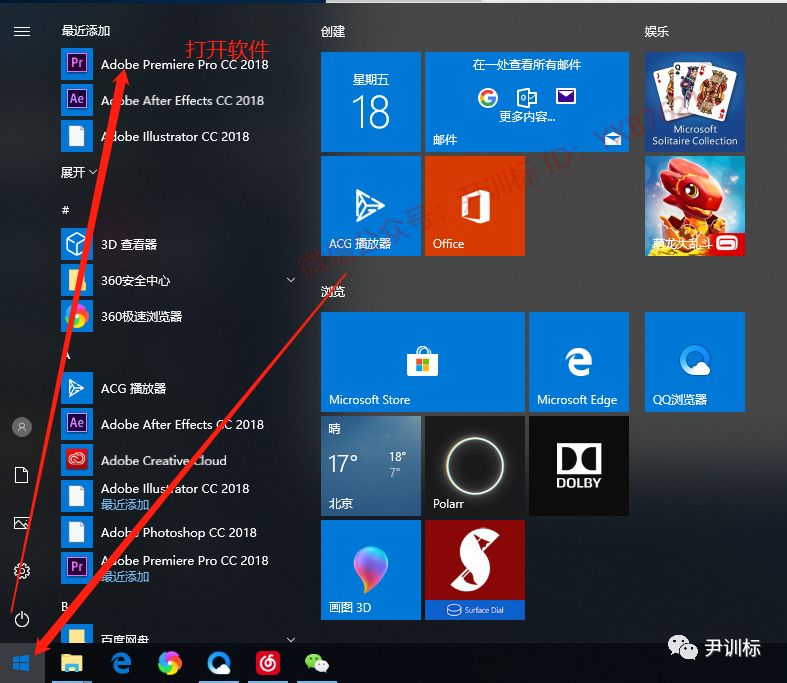Launch Microsoft Edge tile

tap(579, 362)
